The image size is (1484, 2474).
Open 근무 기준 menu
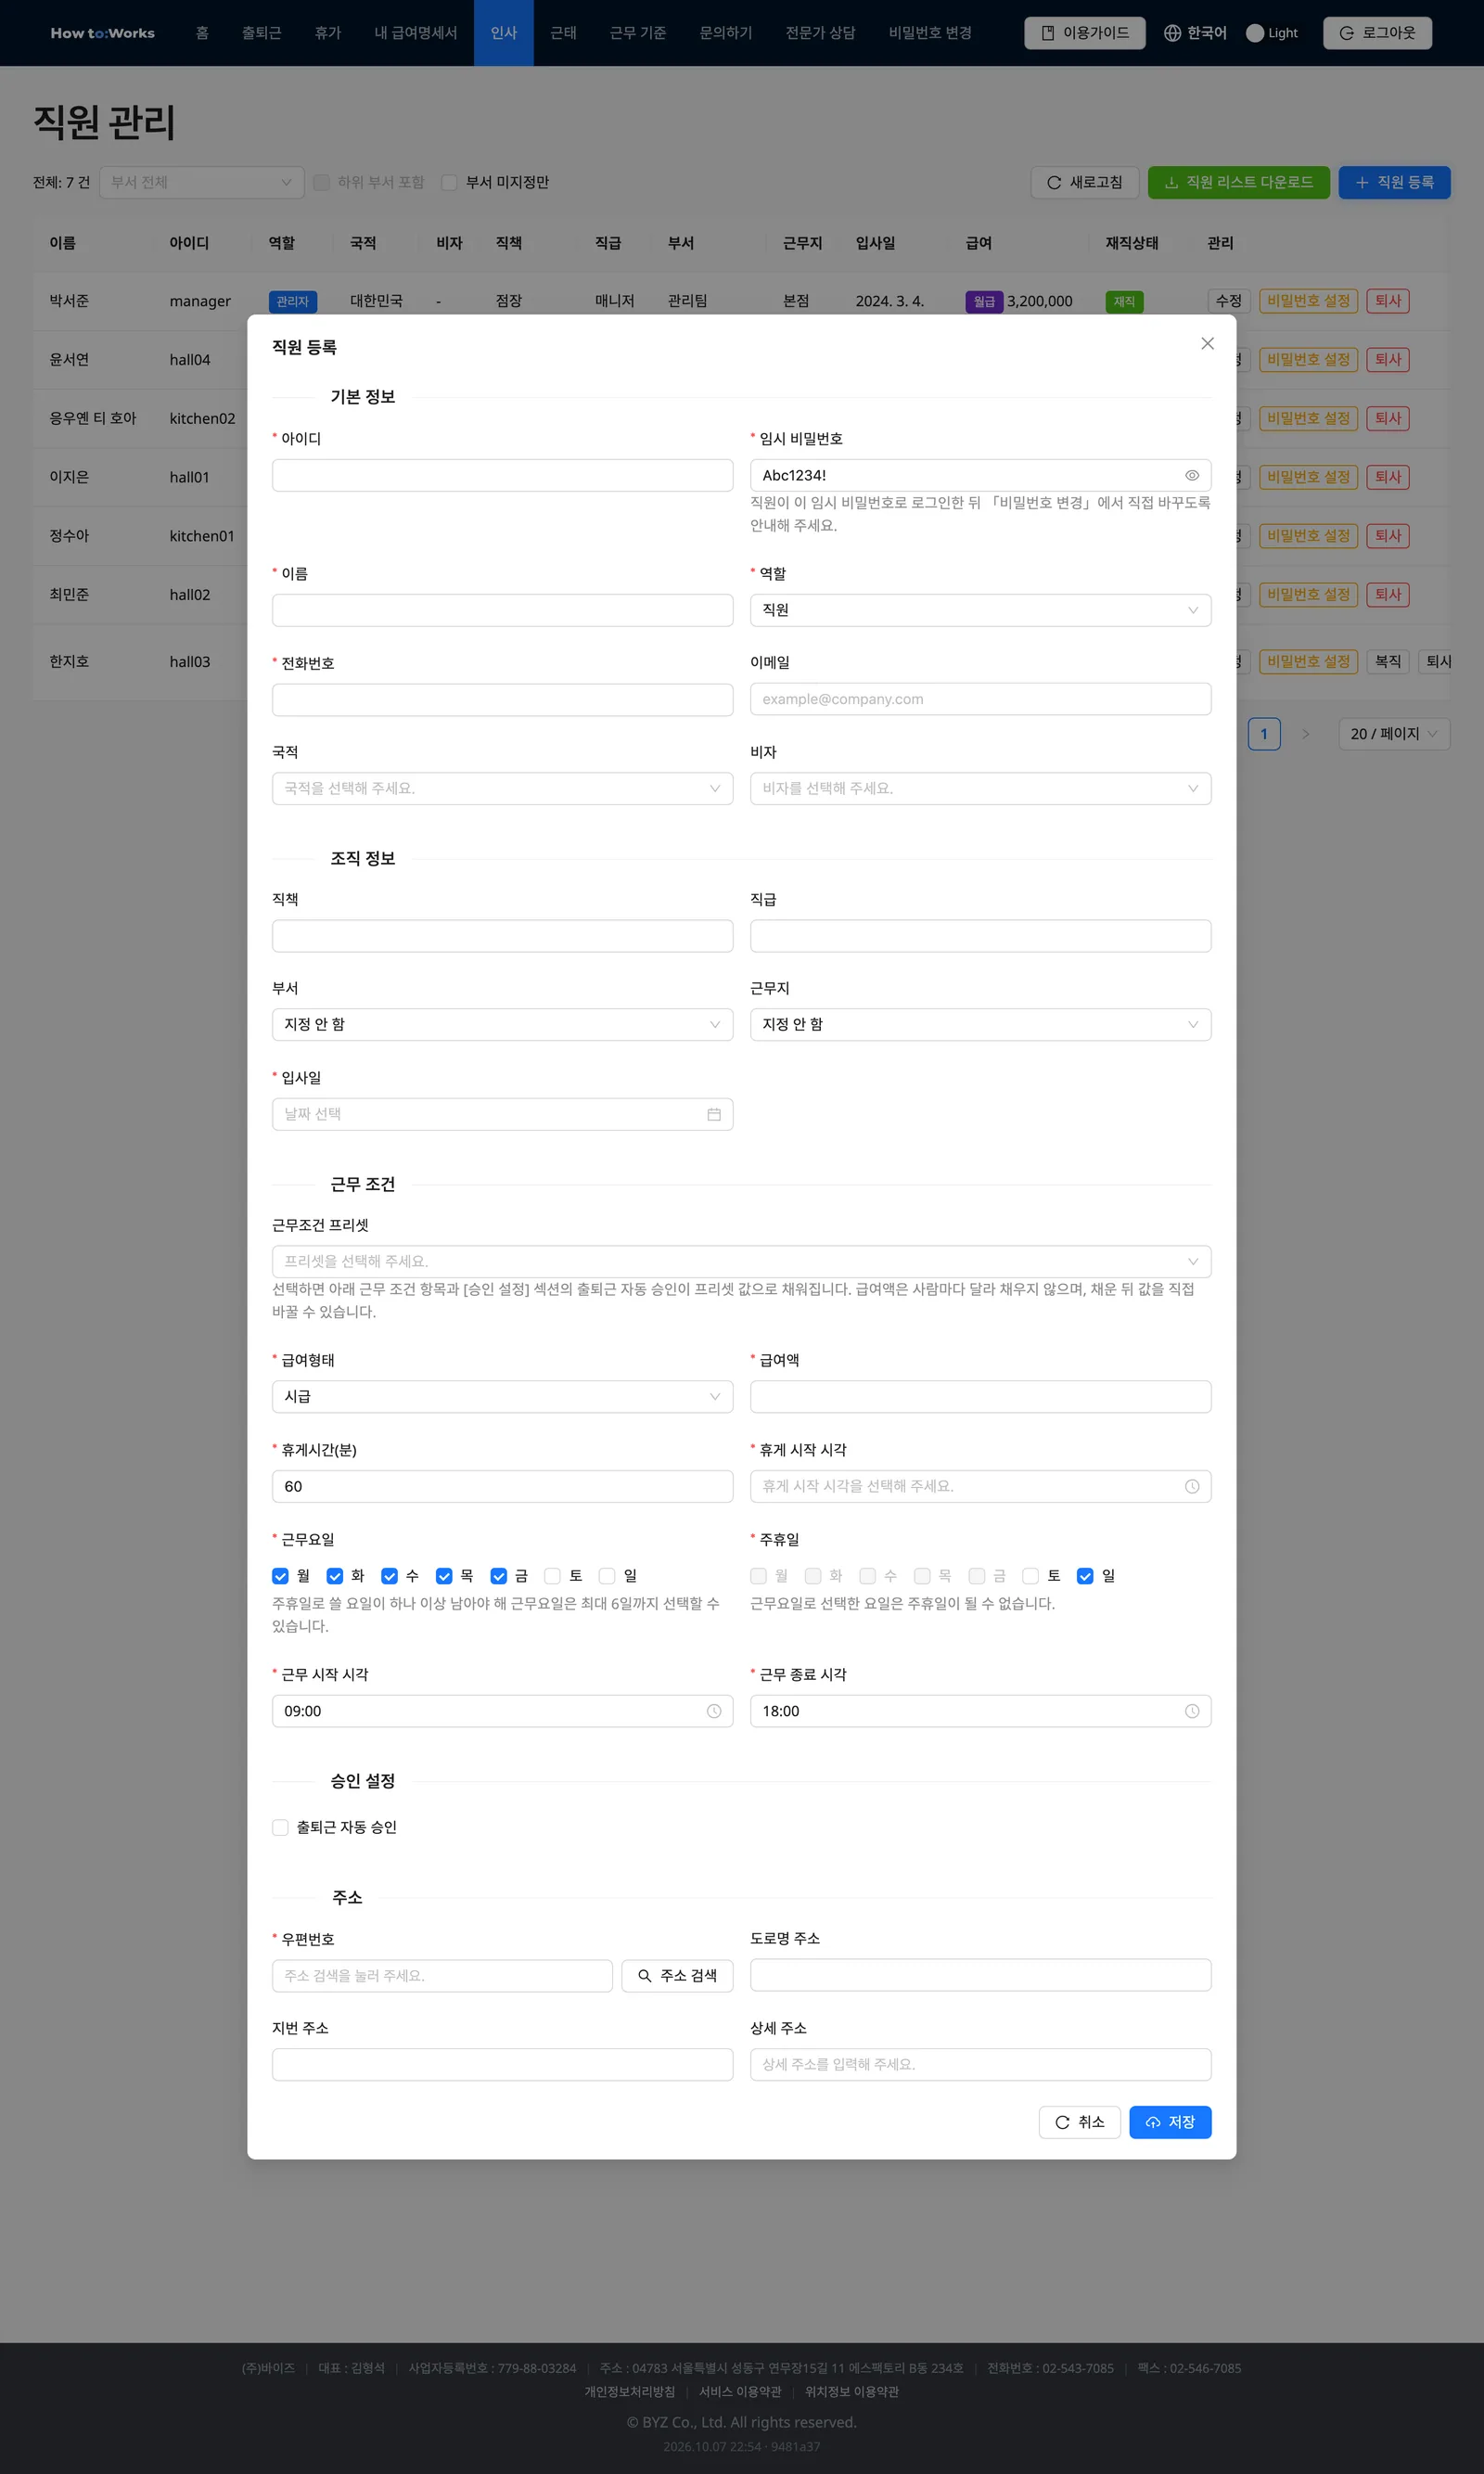point(638,33)
